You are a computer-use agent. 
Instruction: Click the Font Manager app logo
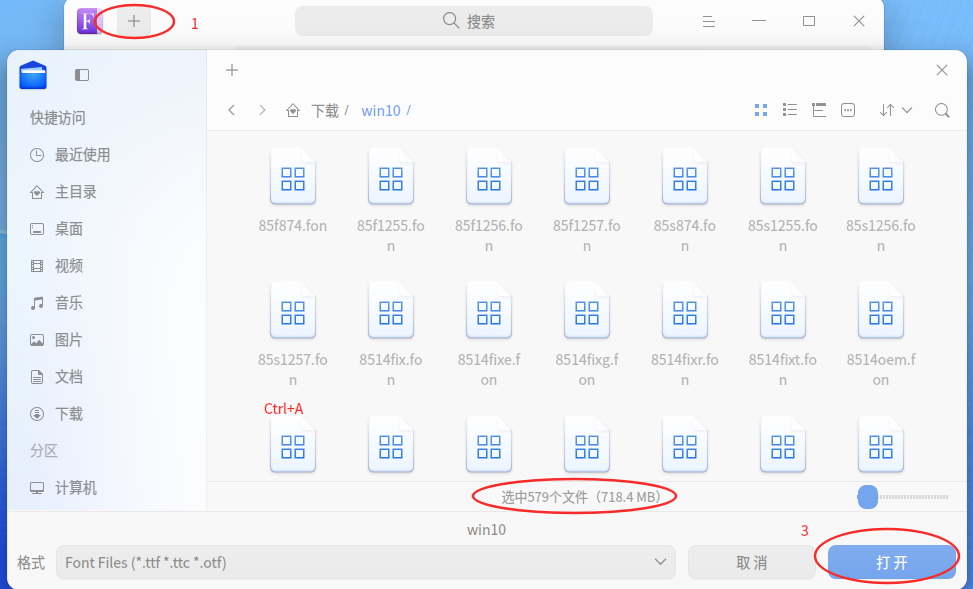[x=88, y=22]
